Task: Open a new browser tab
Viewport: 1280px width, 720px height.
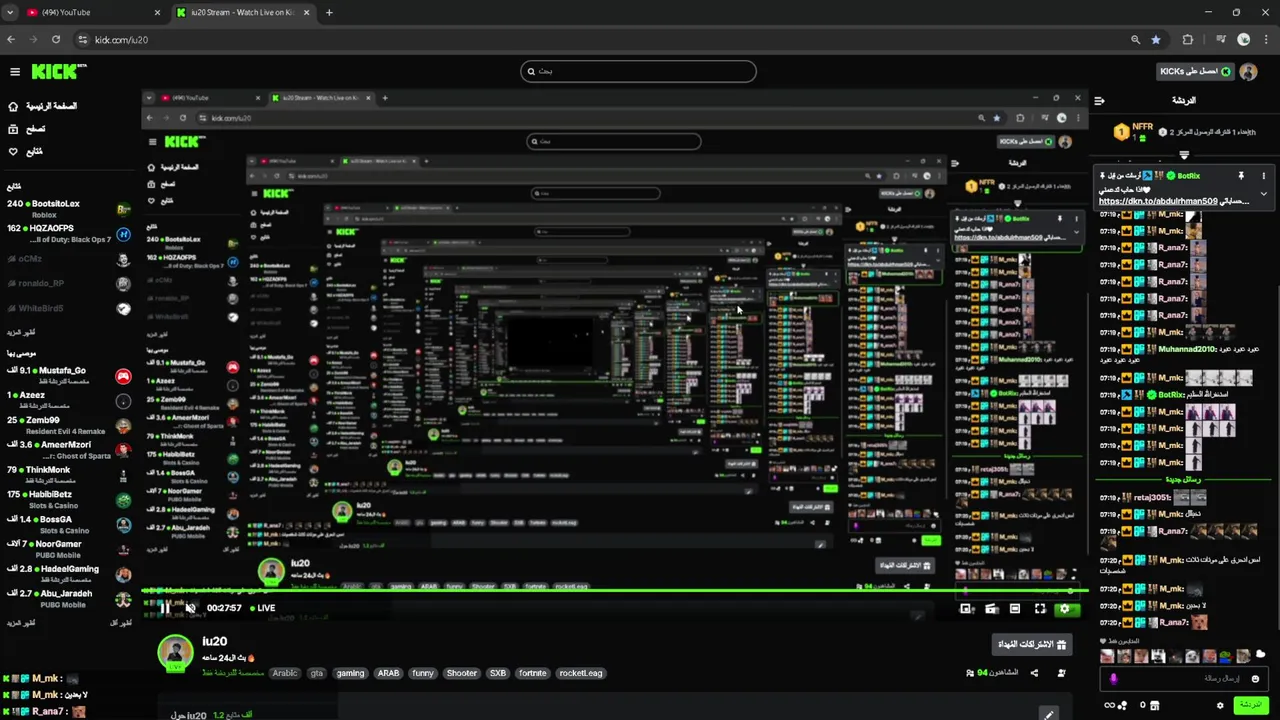Action: tap(329, 12)
